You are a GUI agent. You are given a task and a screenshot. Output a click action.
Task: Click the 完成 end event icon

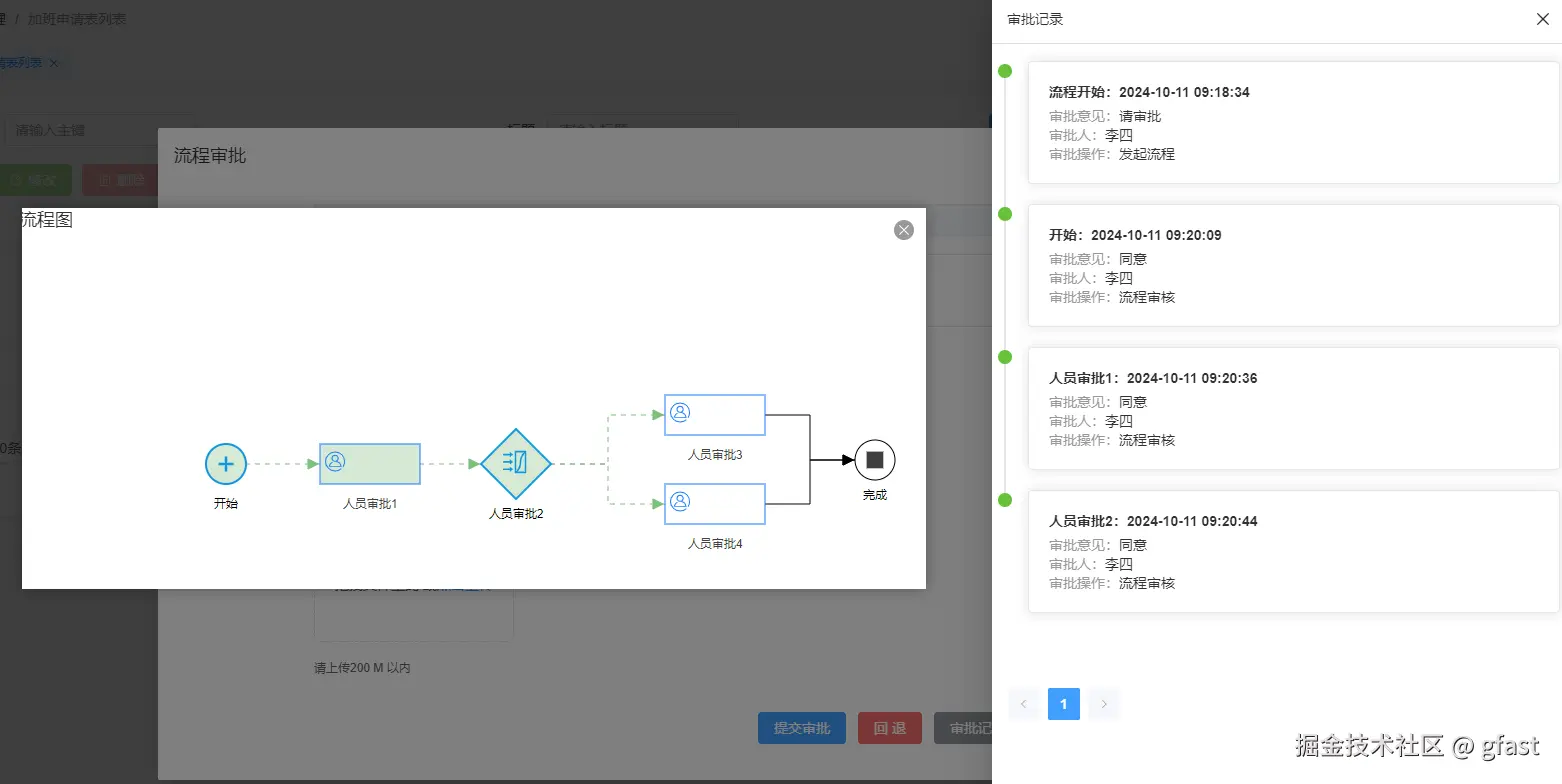click(x=875, y=460)
